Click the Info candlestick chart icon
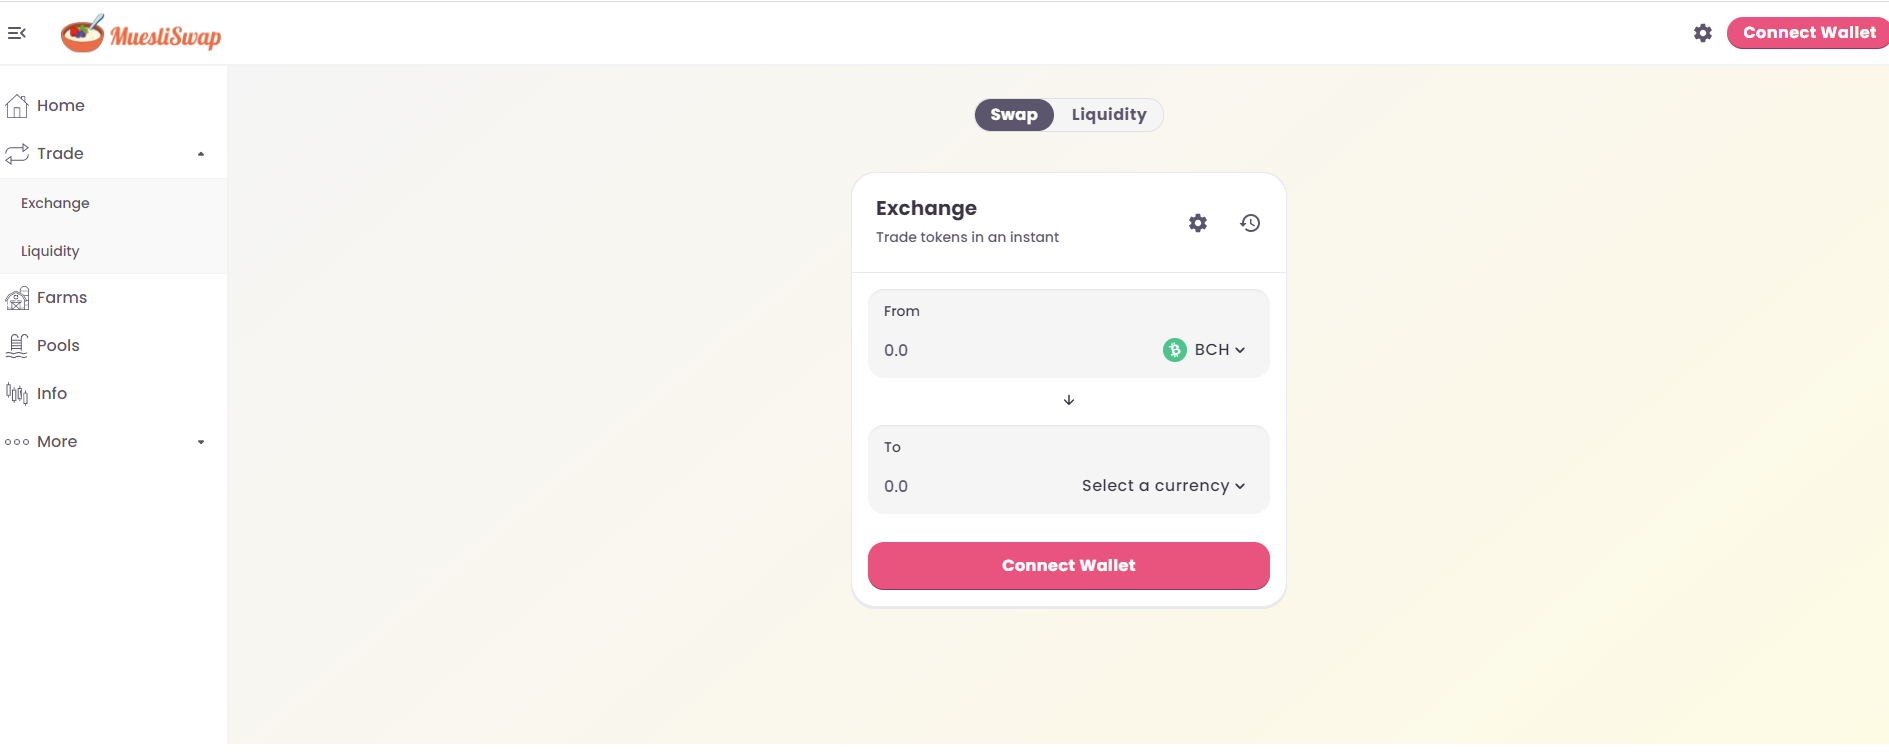This screenshot has height=753, width=1889. point(17,394)
